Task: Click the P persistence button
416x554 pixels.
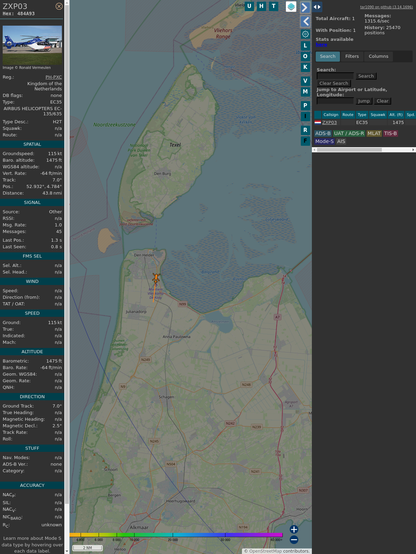Action: (305, 105)
